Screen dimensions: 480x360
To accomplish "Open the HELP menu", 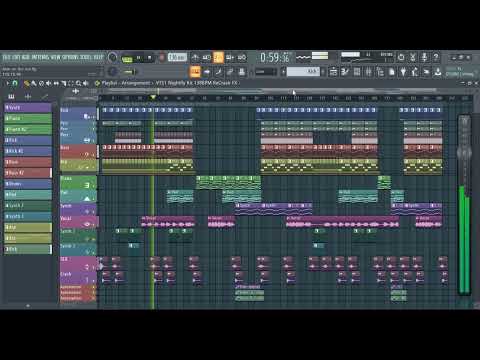I will (x=98, y=57).
